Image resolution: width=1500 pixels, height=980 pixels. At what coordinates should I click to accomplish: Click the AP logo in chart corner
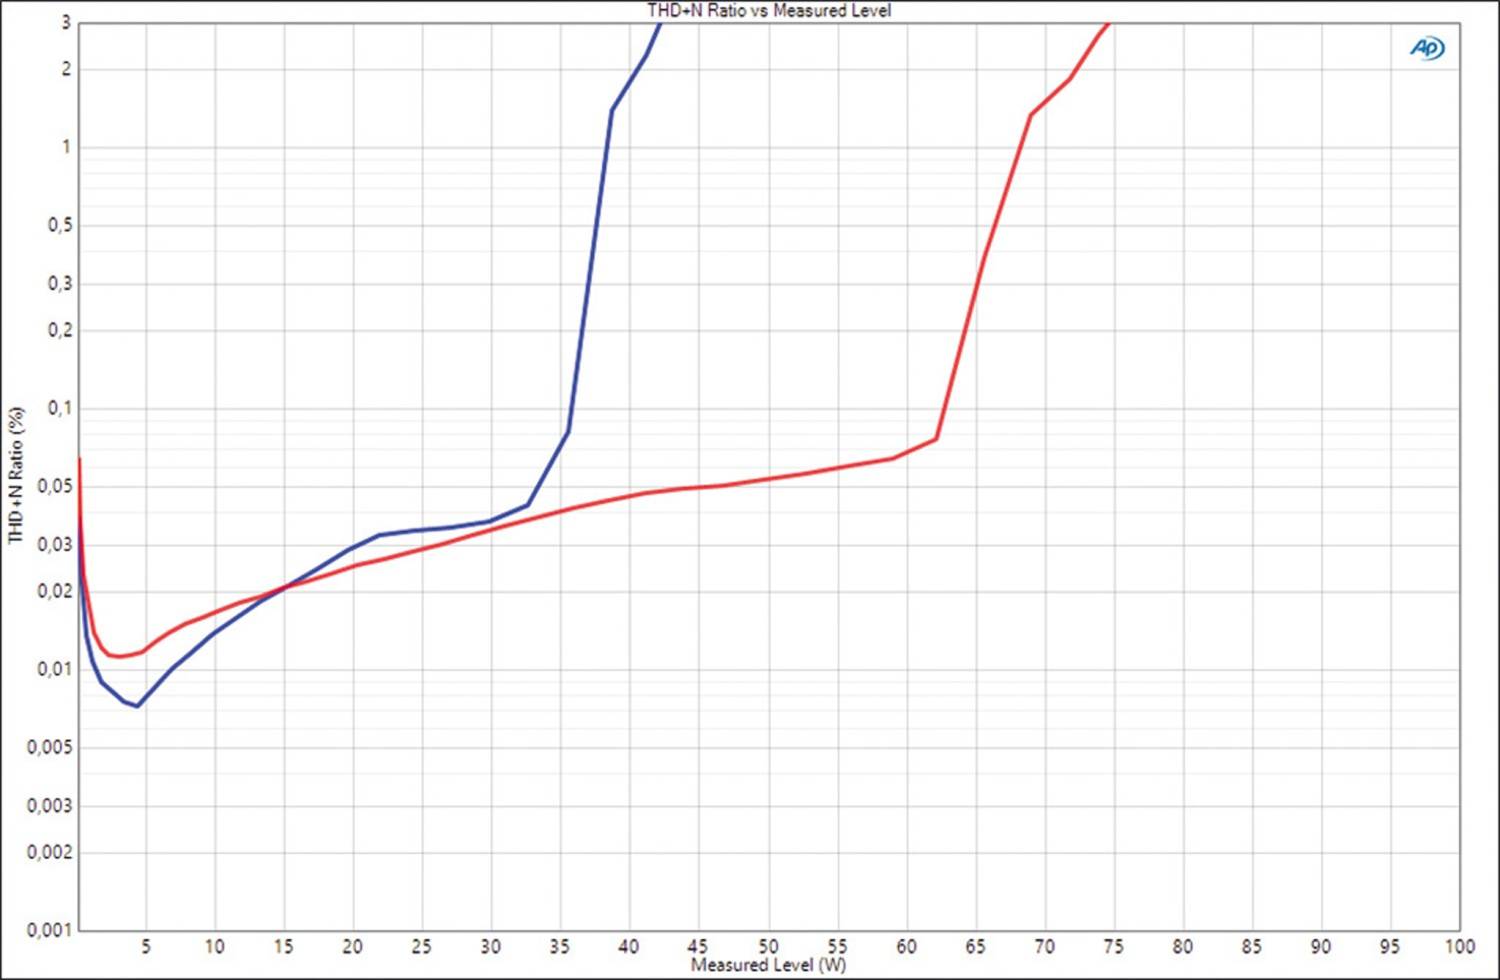click(x=1427, y=48)
